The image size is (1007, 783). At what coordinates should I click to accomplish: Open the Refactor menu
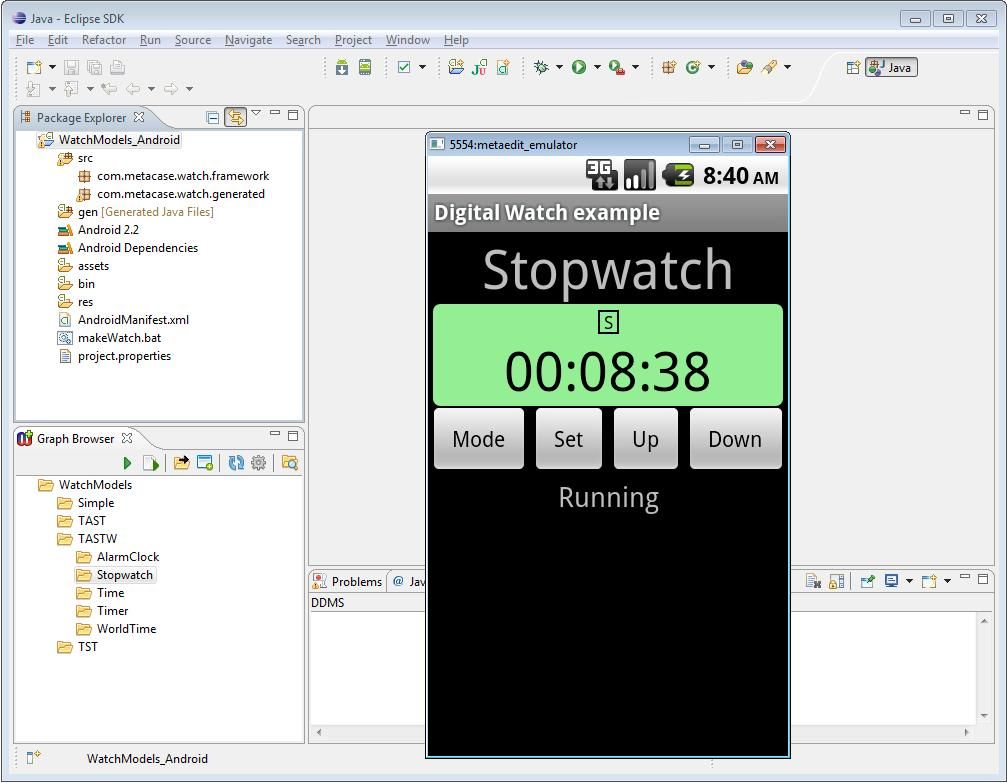pyautogui.click(x=103, y=40)
